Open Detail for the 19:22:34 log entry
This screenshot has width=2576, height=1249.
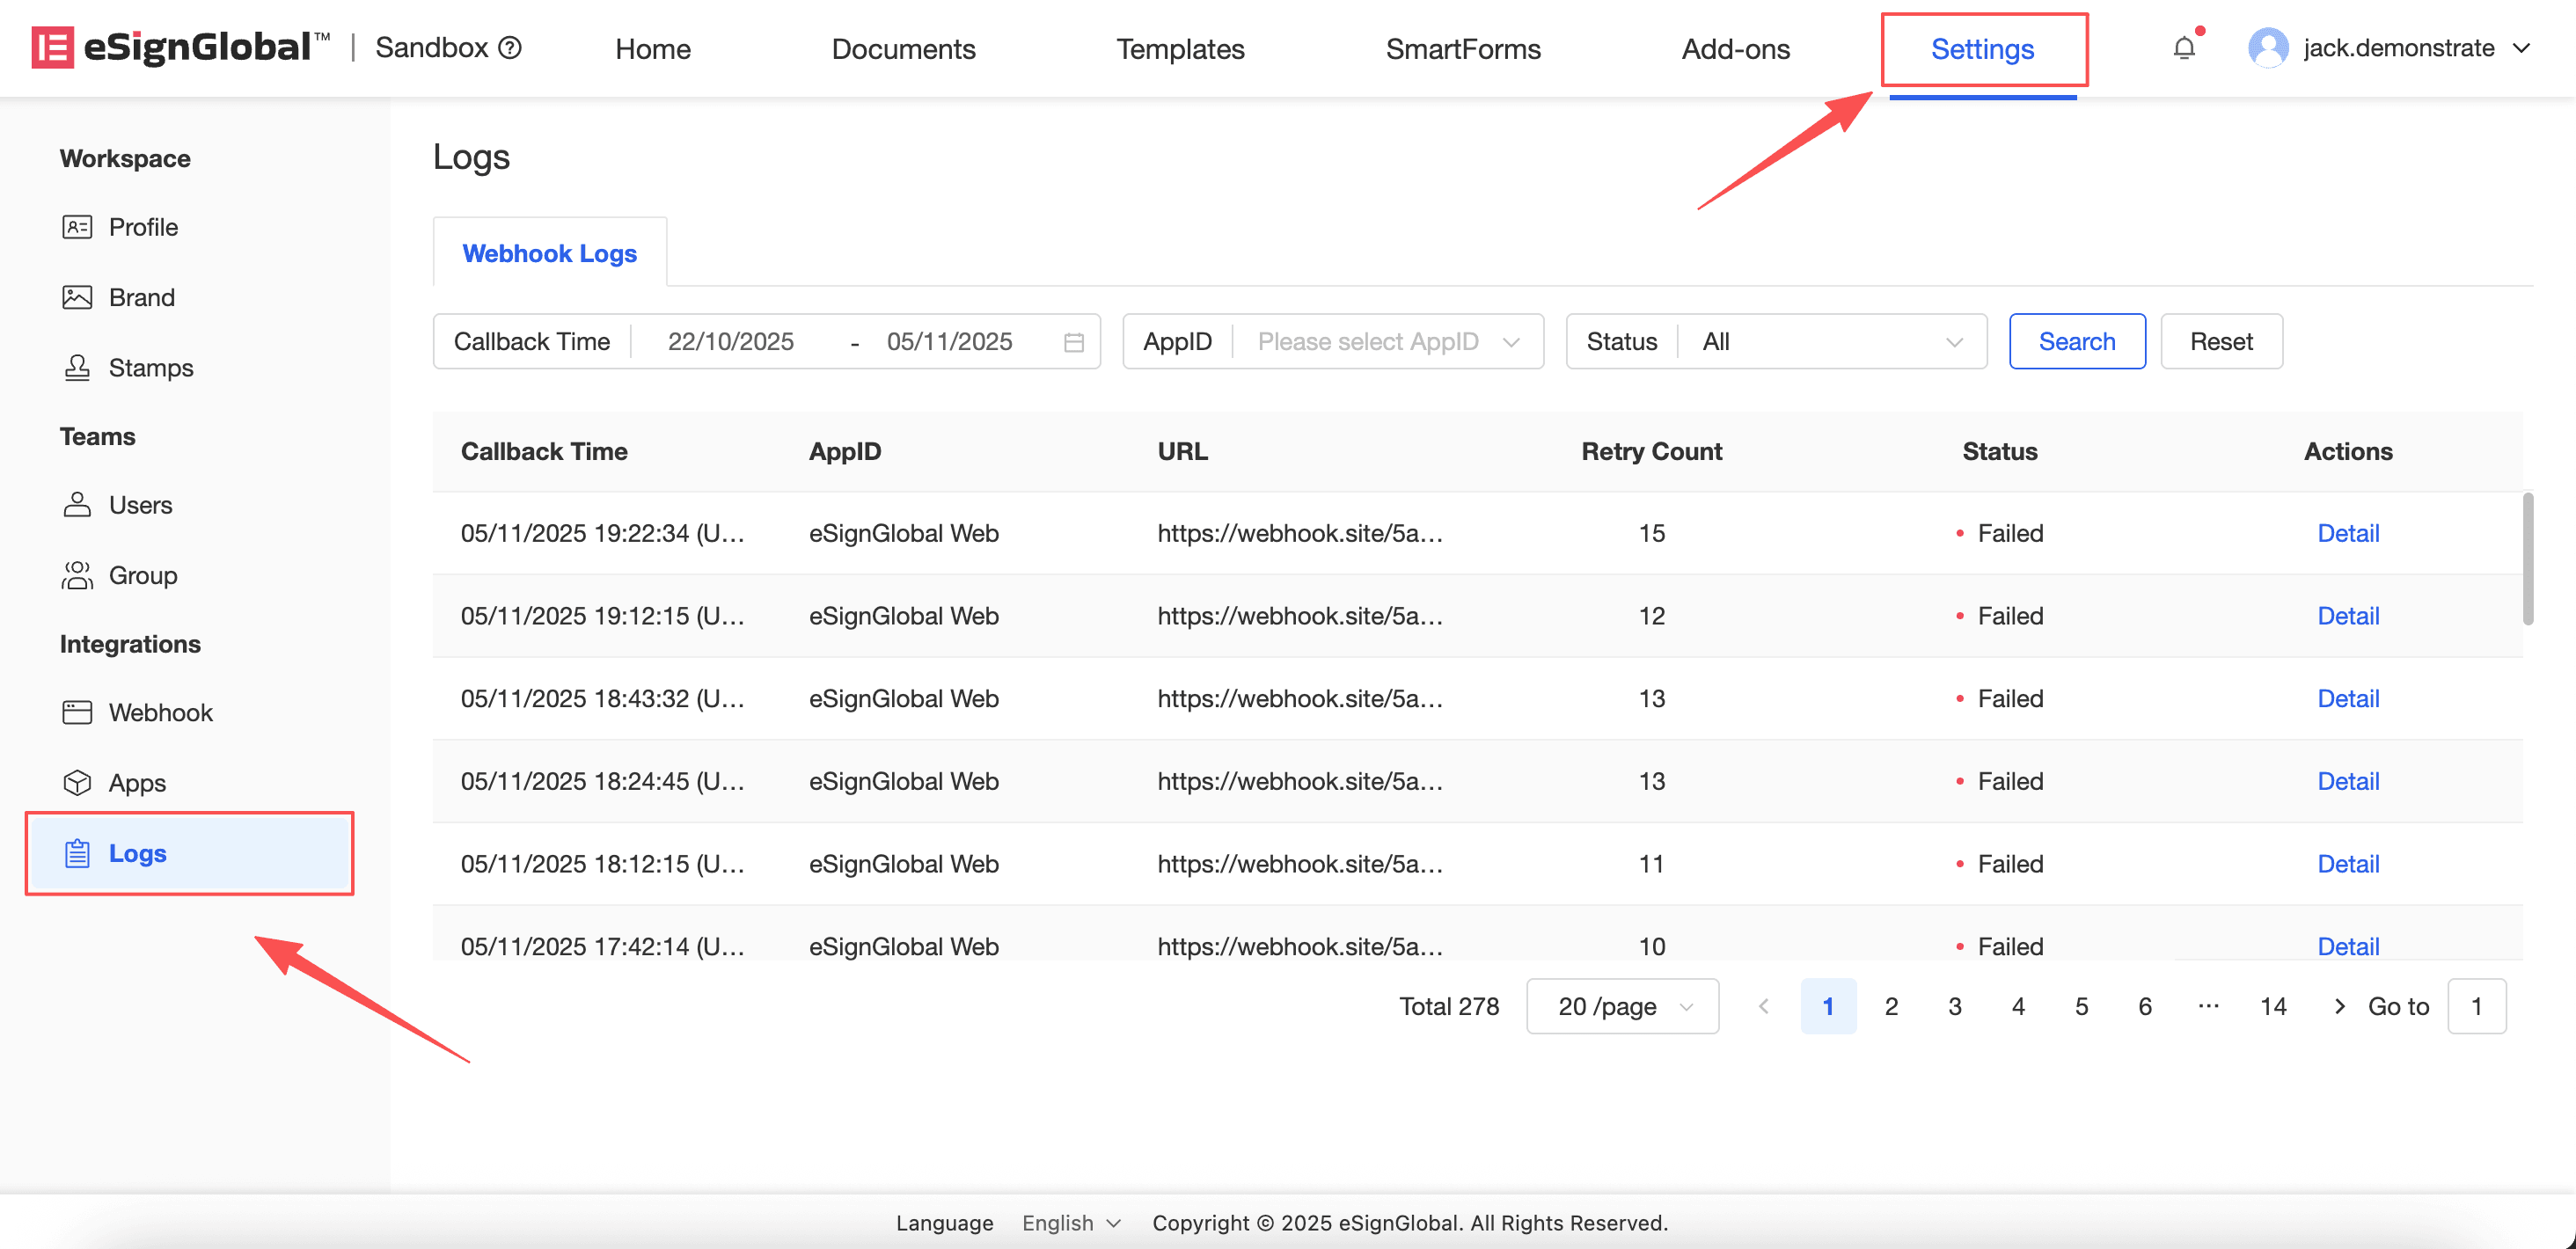click(x=2347, y=533)
